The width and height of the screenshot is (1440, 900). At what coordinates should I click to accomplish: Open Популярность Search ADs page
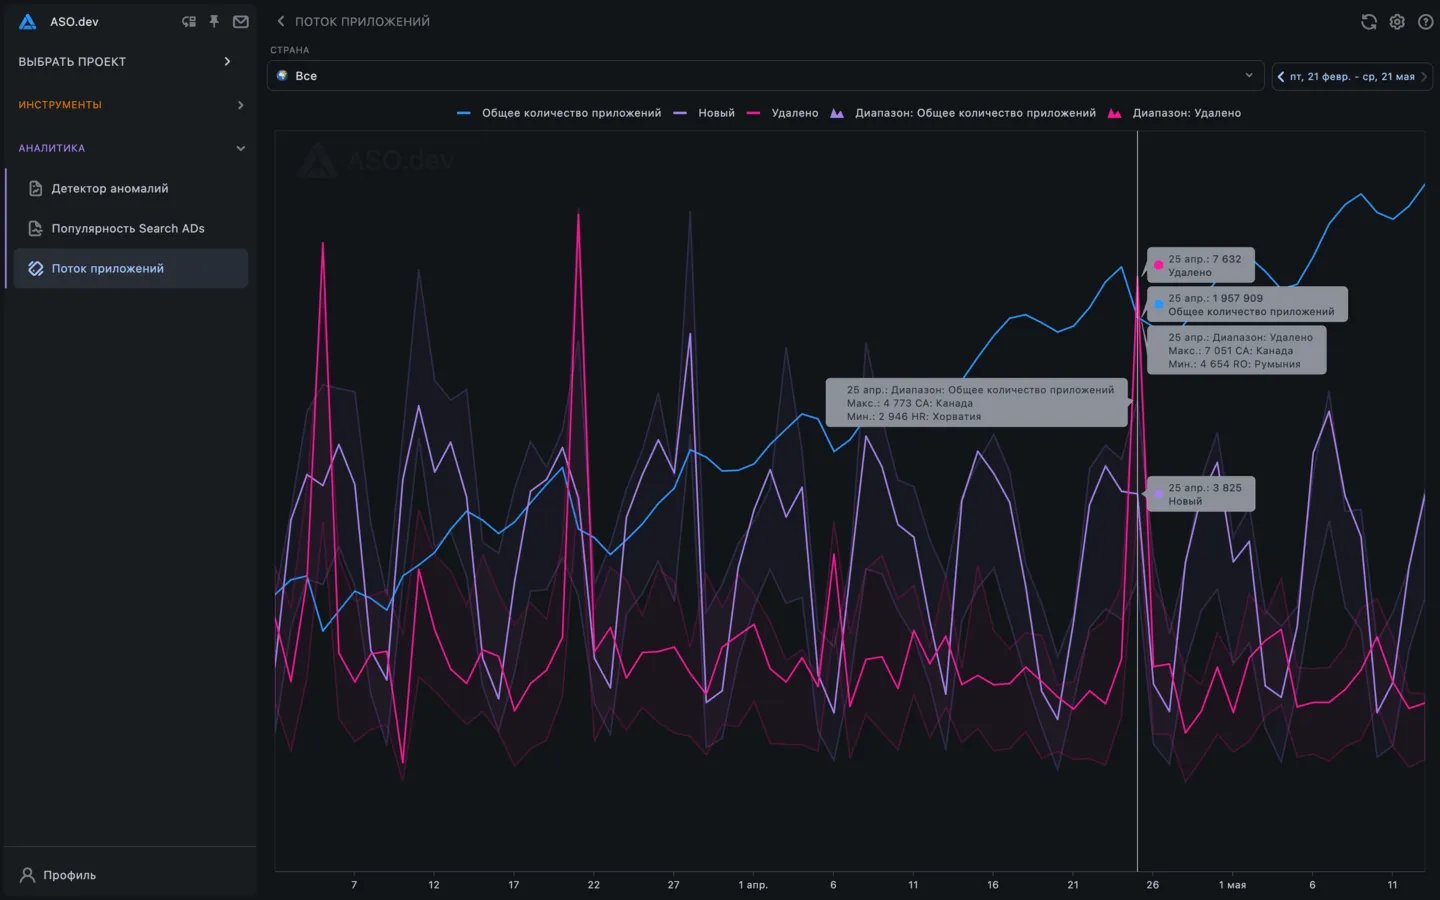(127, 229)
